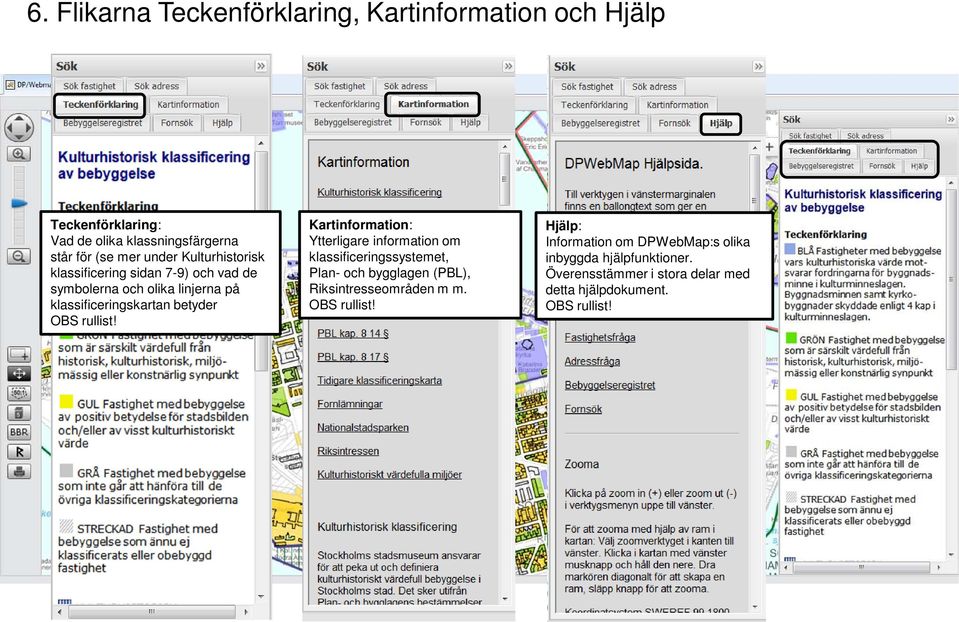Open Fornsök tab in leftmost Sök panel
The image size is (959, 622).
(177, 123)
